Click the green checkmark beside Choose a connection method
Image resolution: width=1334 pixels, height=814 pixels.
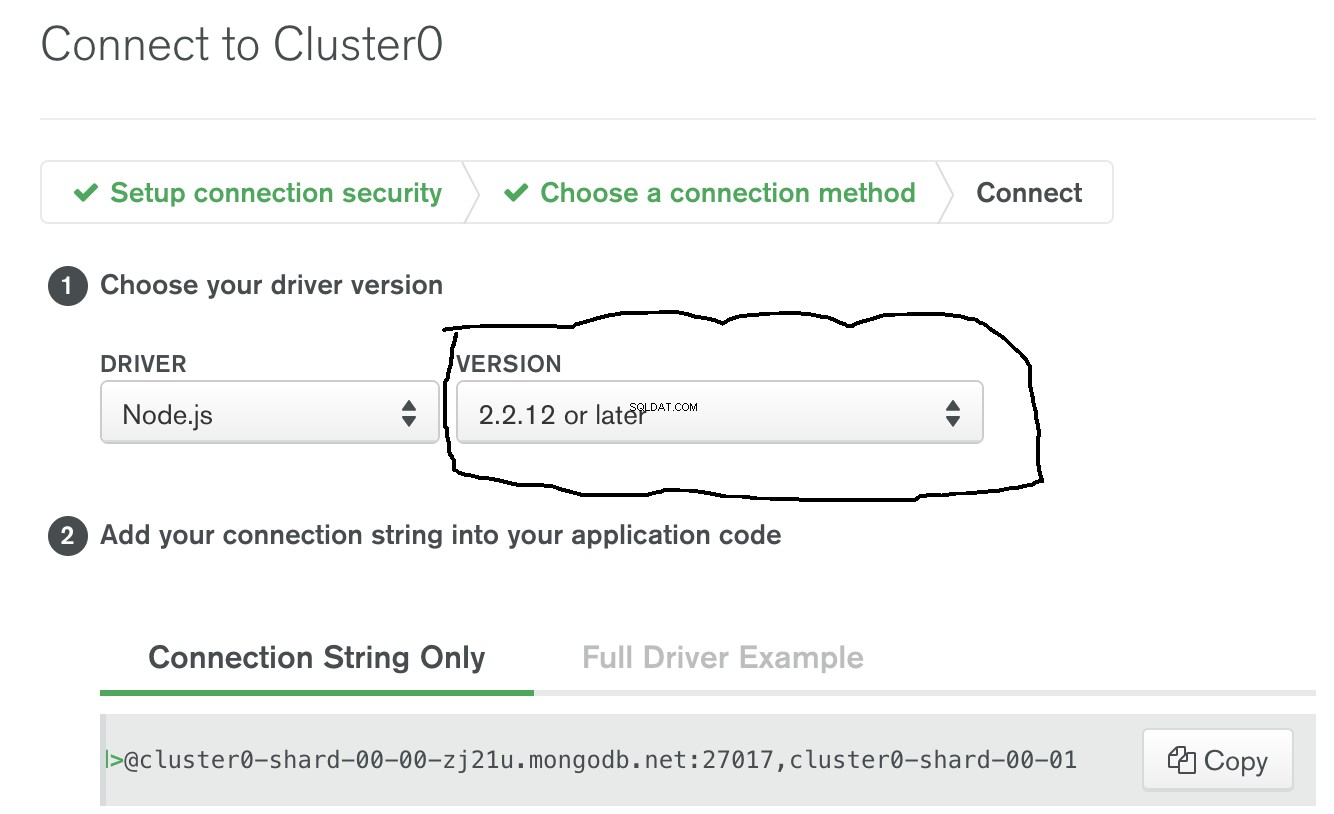tap(516, 192)
